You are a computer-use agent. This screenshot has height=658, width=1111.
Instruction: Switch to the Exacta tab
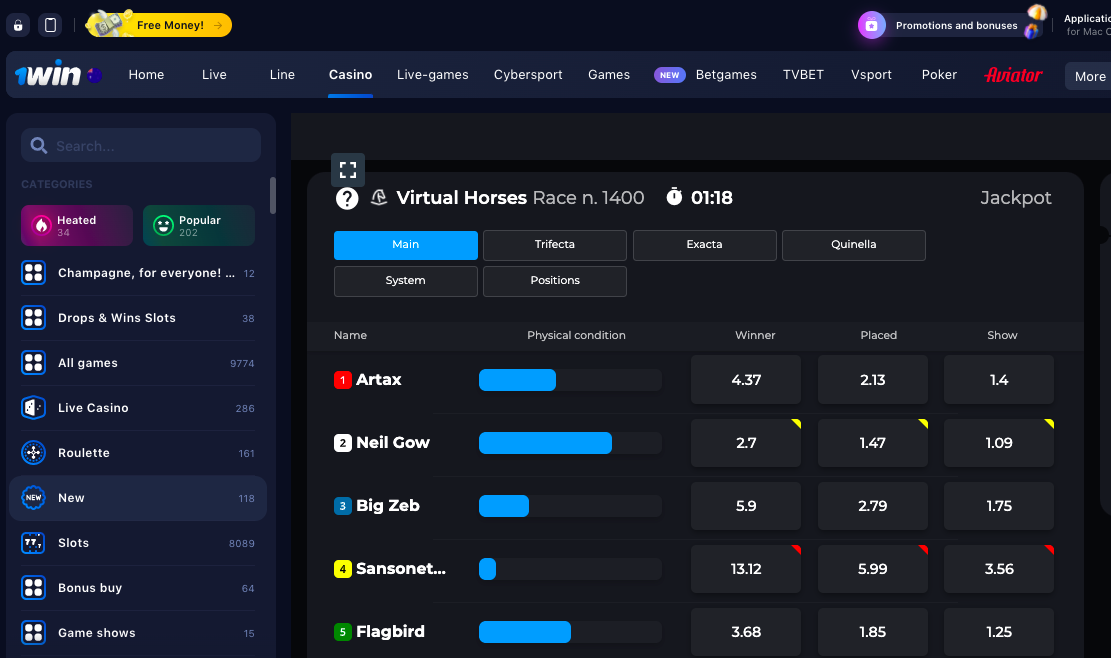click(x=704, y=245)
